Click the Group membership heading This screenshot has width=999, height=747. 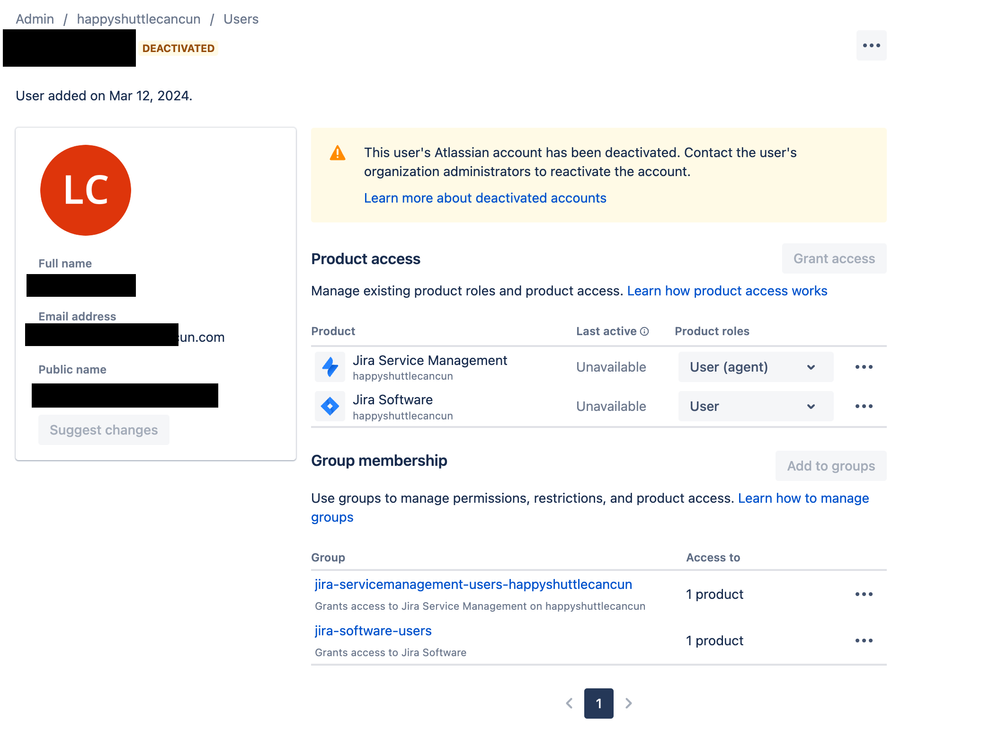click(x=379, y=460)
